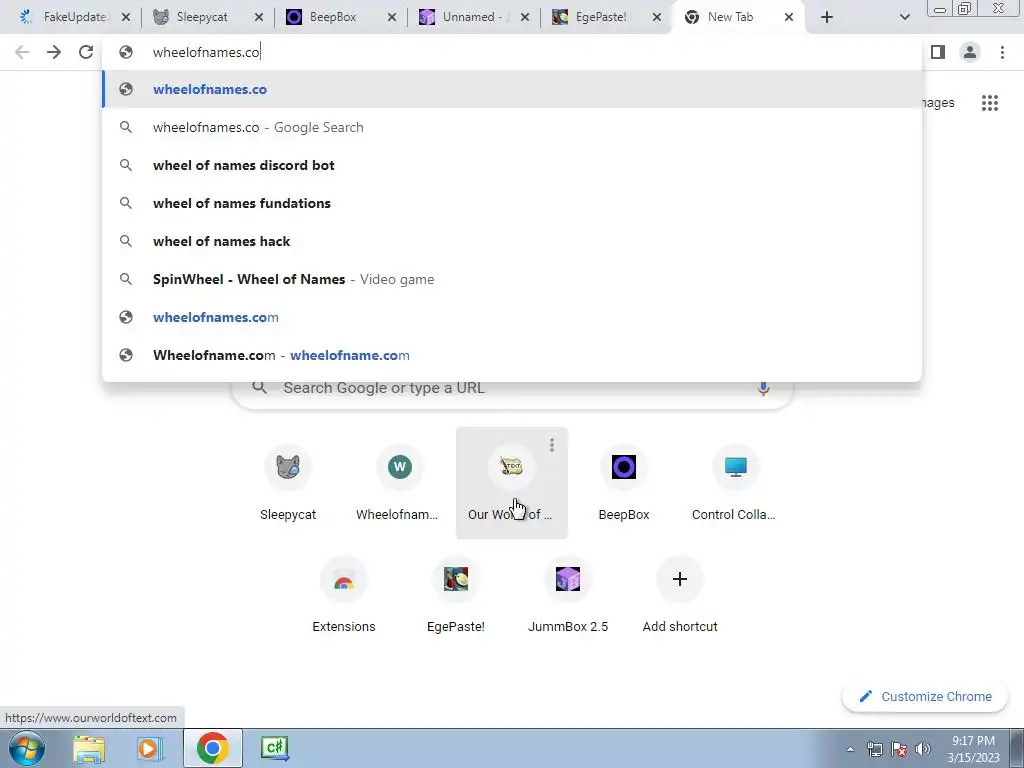The height and width of the screenshot is (768, 1024).
Task: Go back with the back arrow
Action: (x=22, y=52)
